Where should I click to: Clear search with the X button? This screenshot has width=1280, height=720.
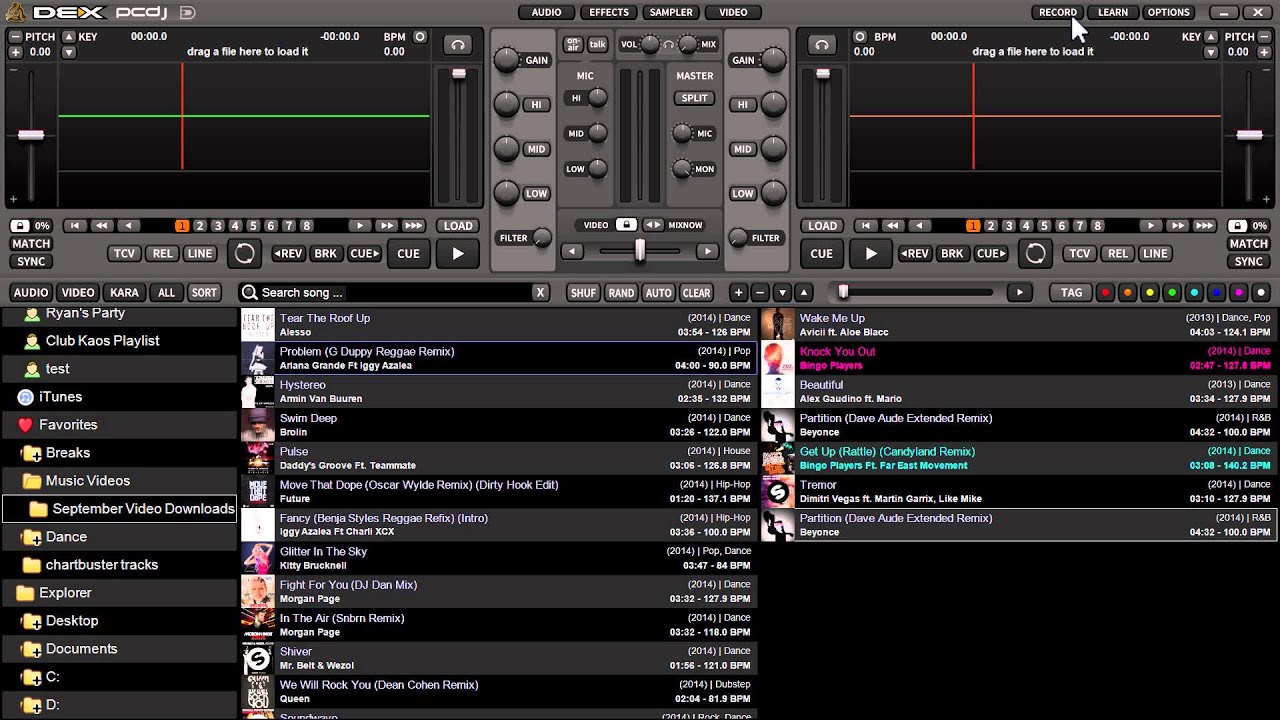coord(540,292)
